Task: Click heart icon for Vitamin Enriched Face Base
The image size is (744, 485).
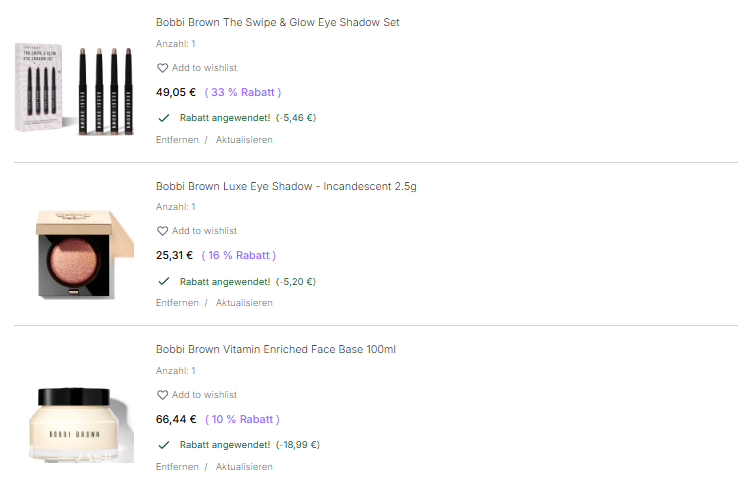Action: click(163, 395)
